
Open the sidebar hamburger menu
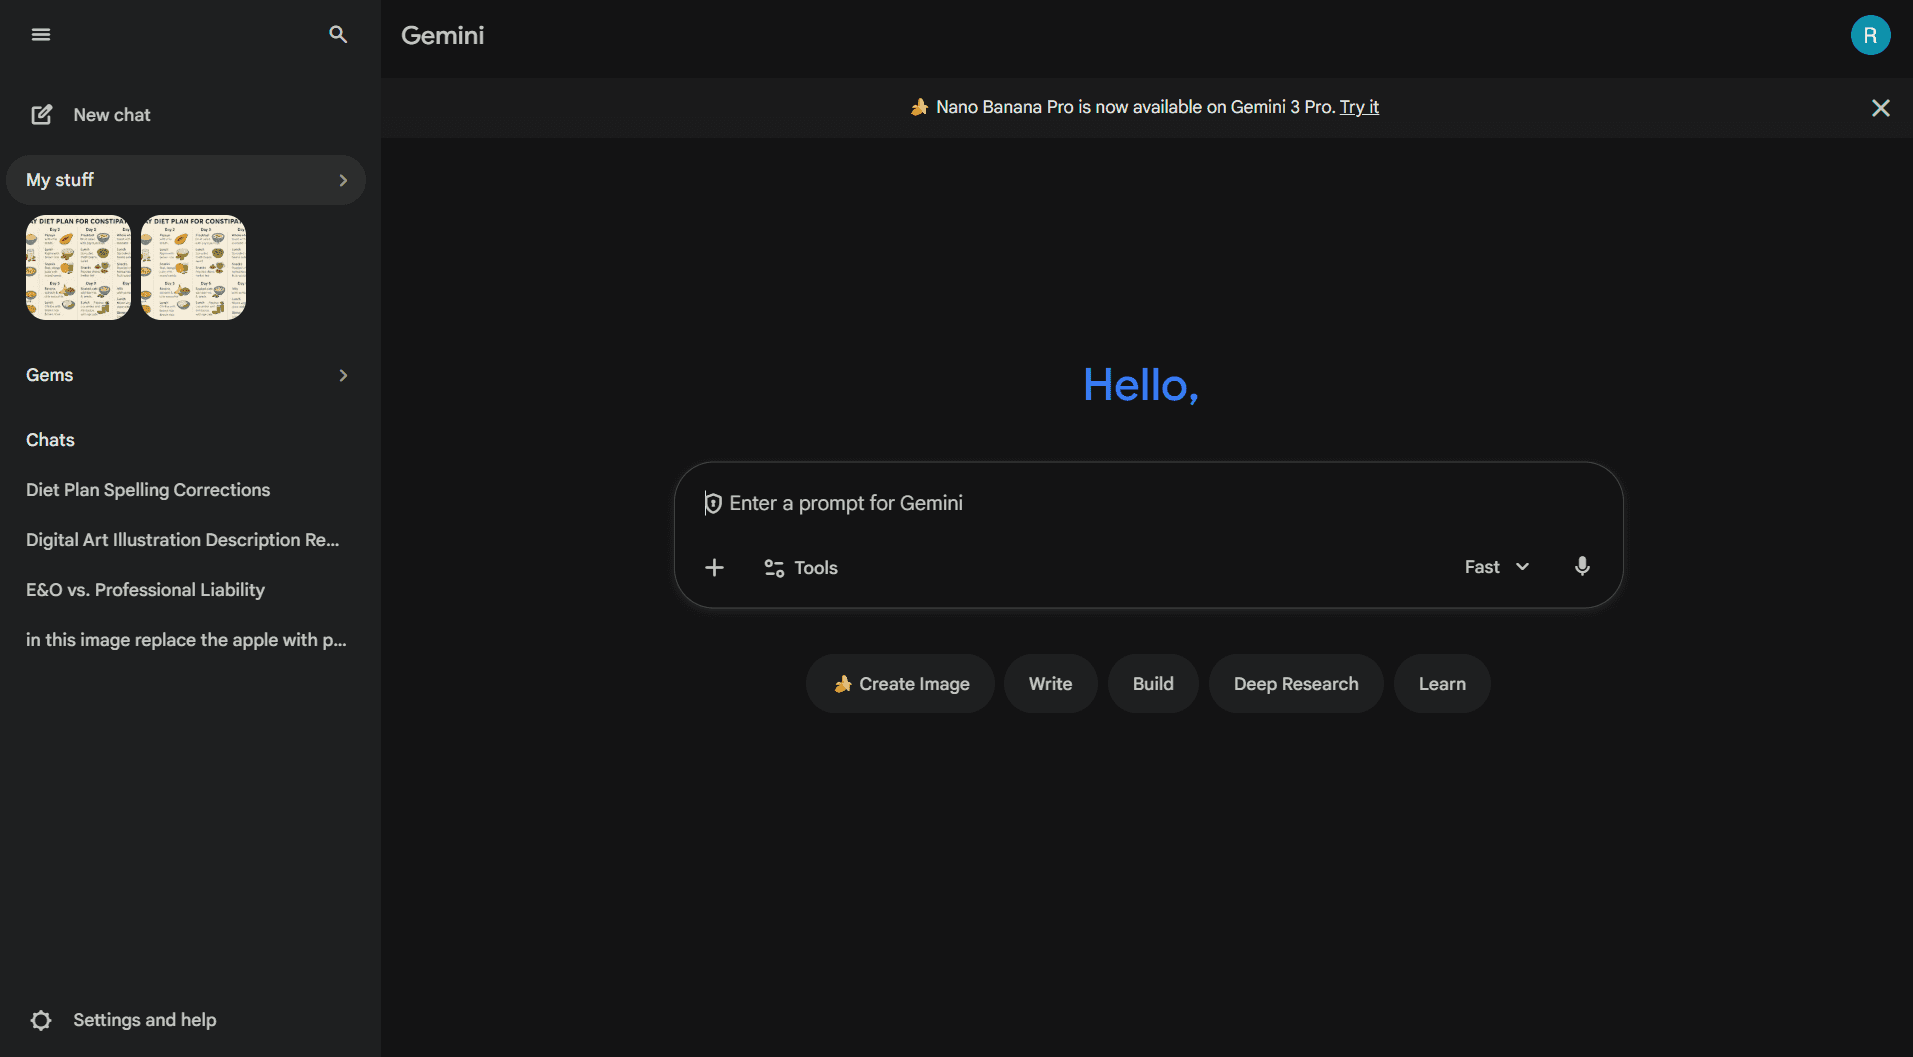[x=41, y=34]
